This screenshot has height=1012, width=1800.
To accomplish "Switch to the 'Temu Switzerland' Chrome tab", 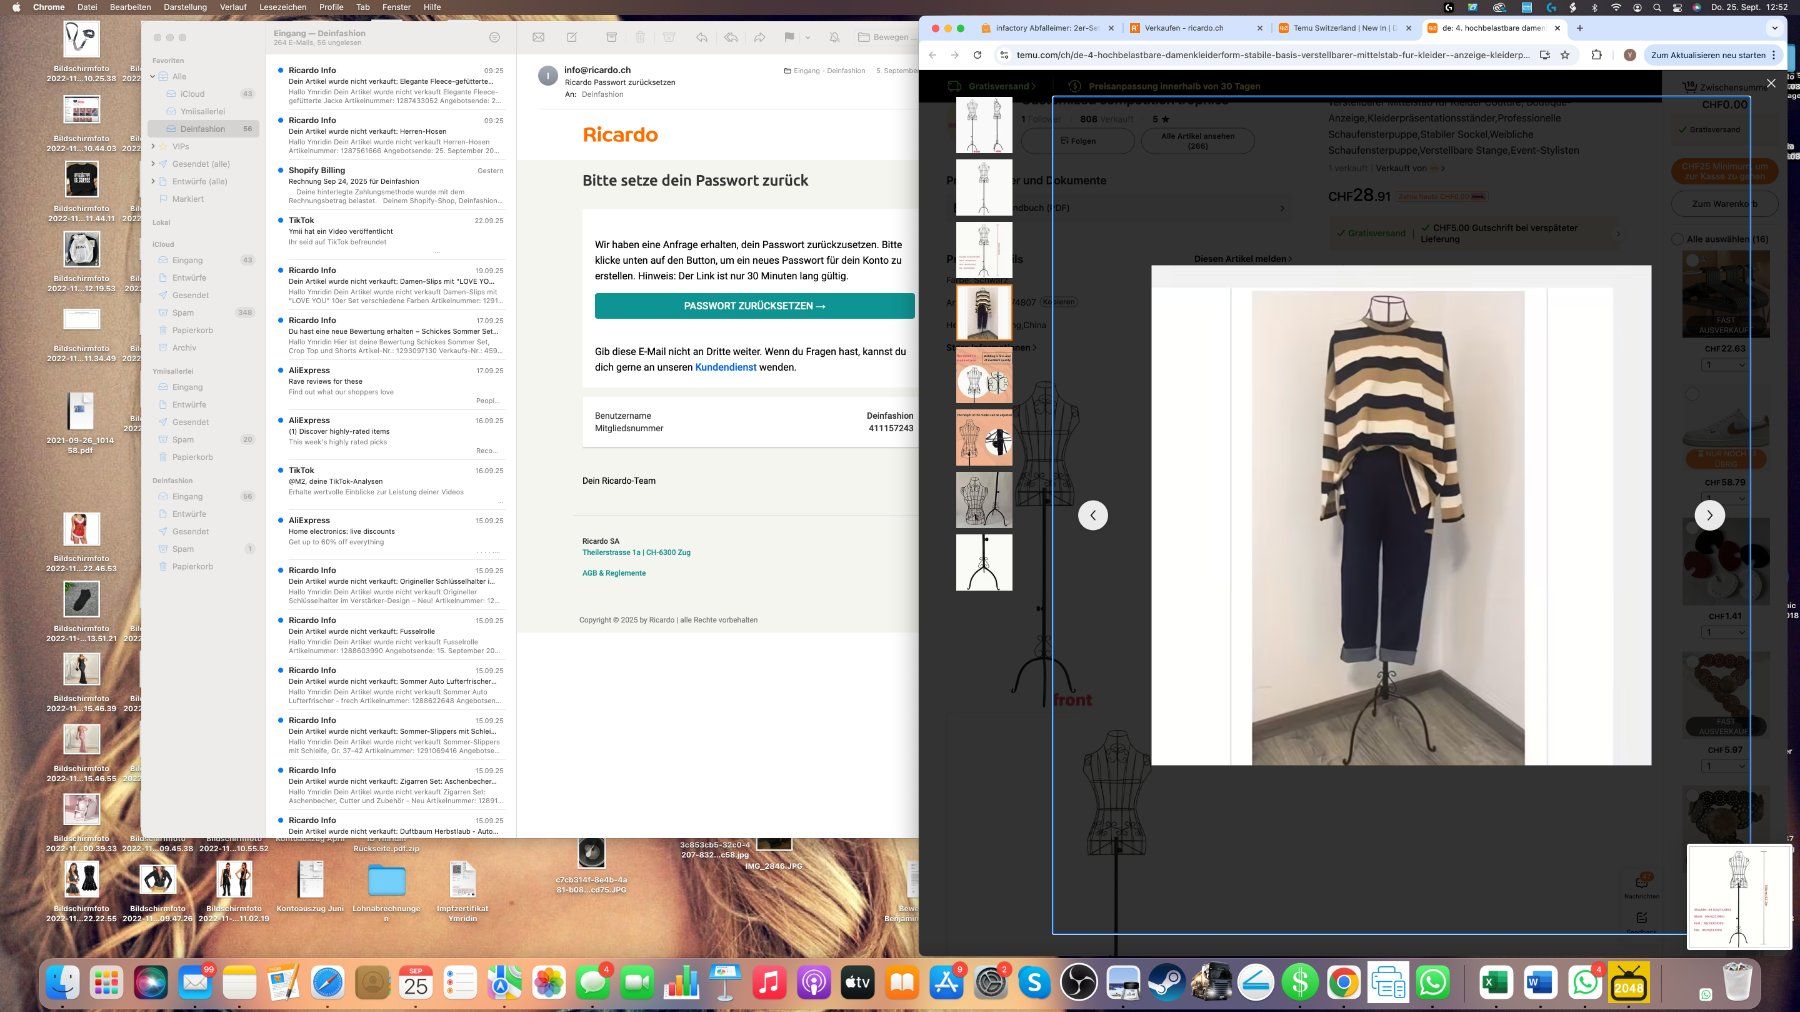I will (1345, 28).
